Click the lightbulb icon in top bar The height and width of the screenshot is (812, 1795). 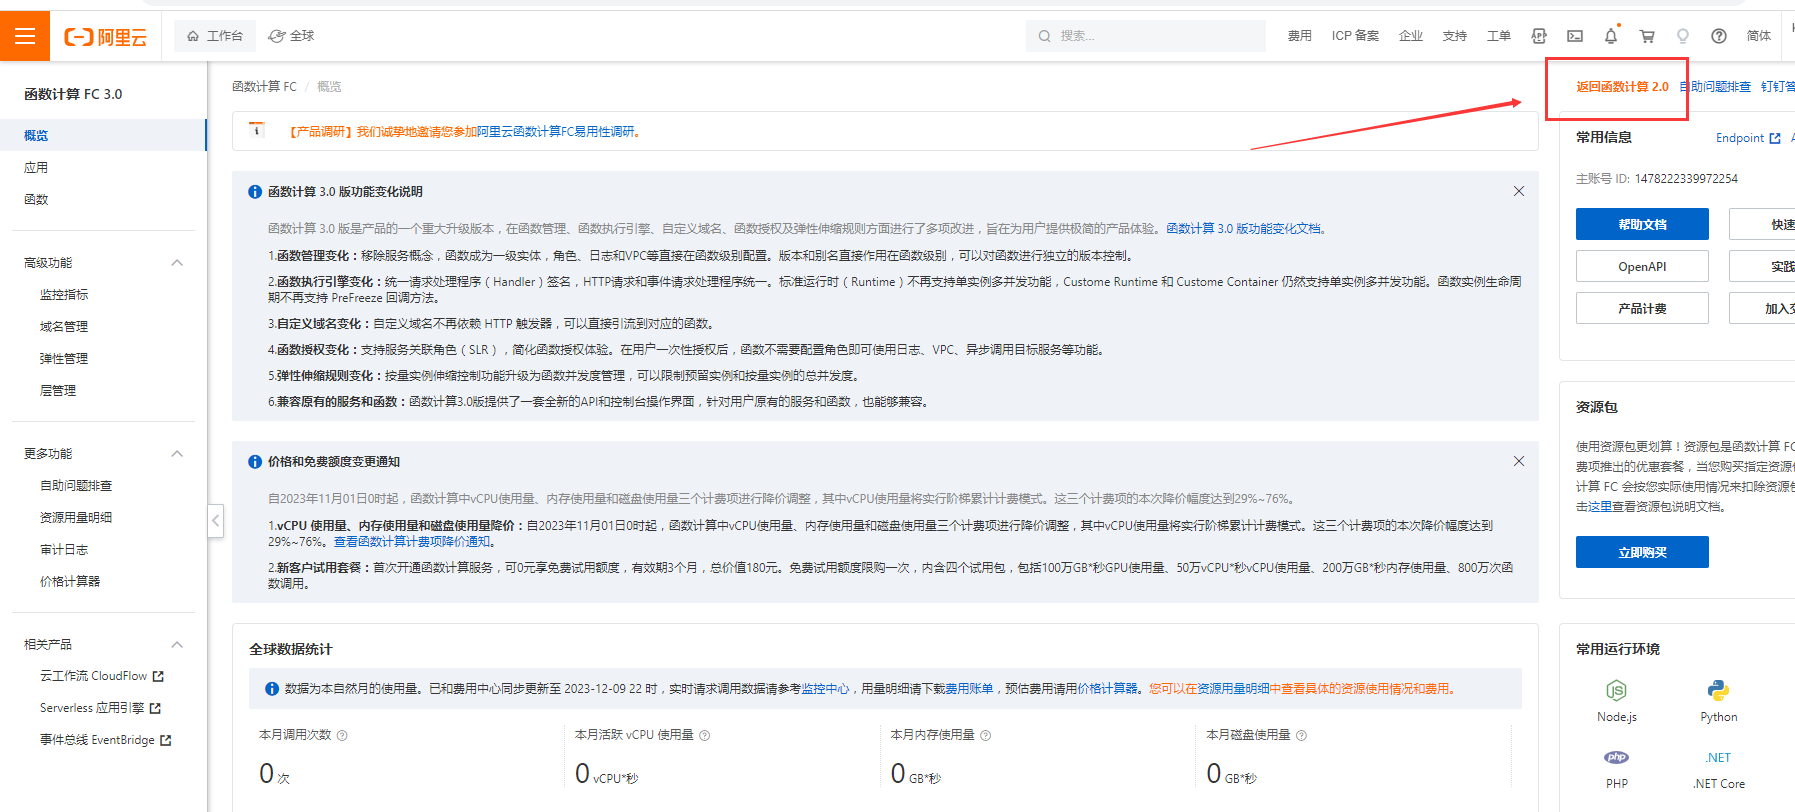coord(1683,36)
